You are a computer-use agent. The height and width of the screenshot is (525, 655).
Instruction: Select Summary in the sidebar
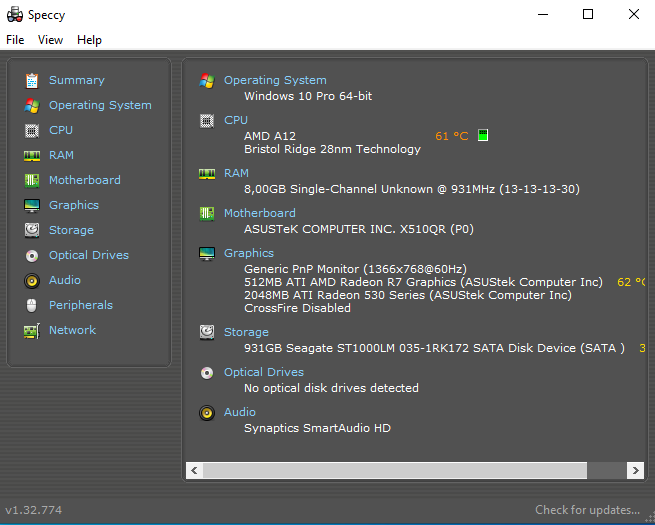click(x=77, y=80)
